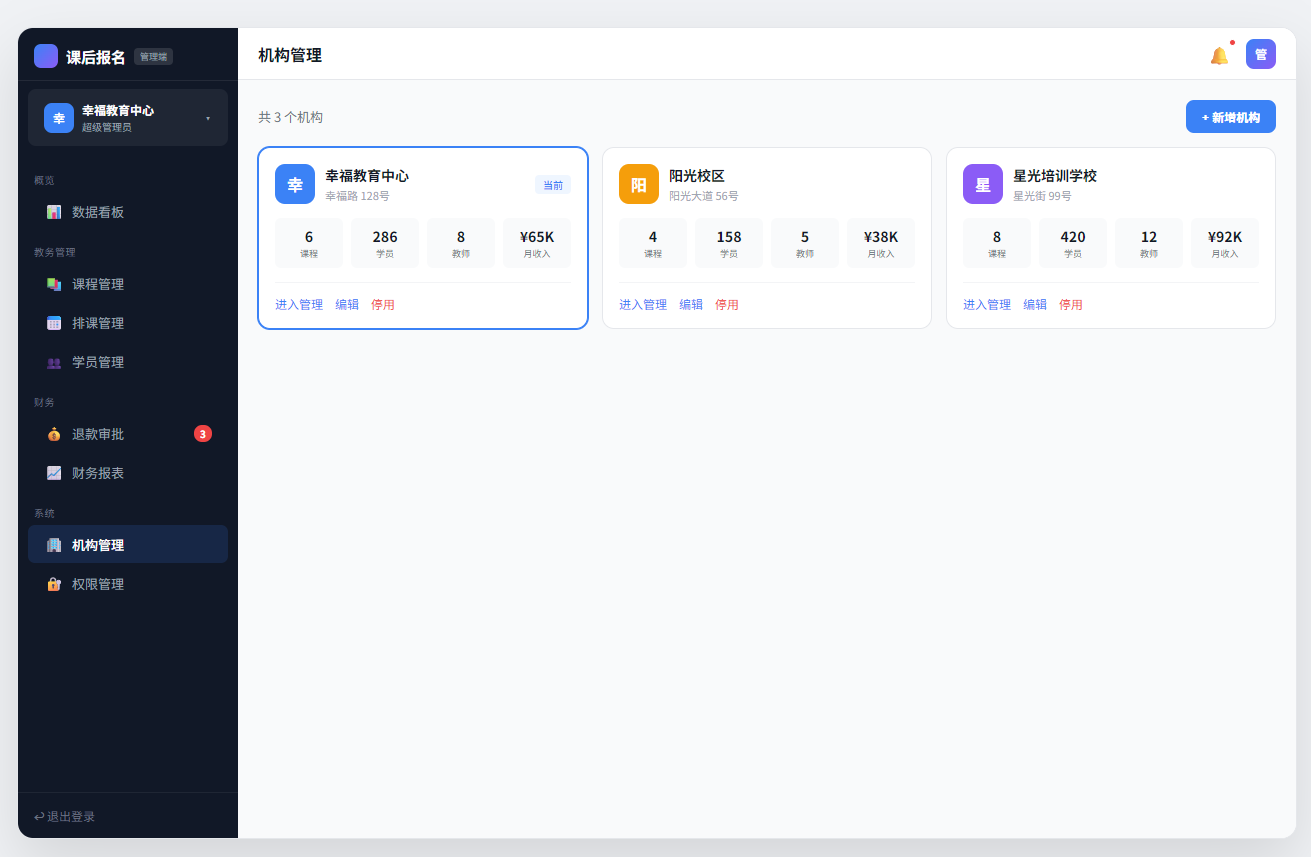This screenshot has height=857, width=1311.
Task: Click the ¥38K 月收入 stat tile
Action: 881,243
